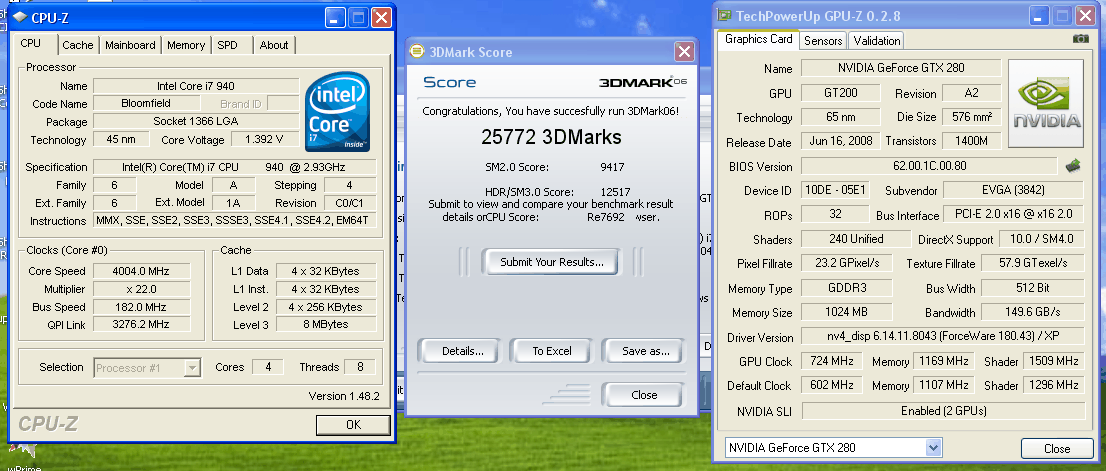The width and height of the screenshot is (1106, 471).
Task: Click the Intel Core i7 logo in CPU-Z
Action: [337, 111]
